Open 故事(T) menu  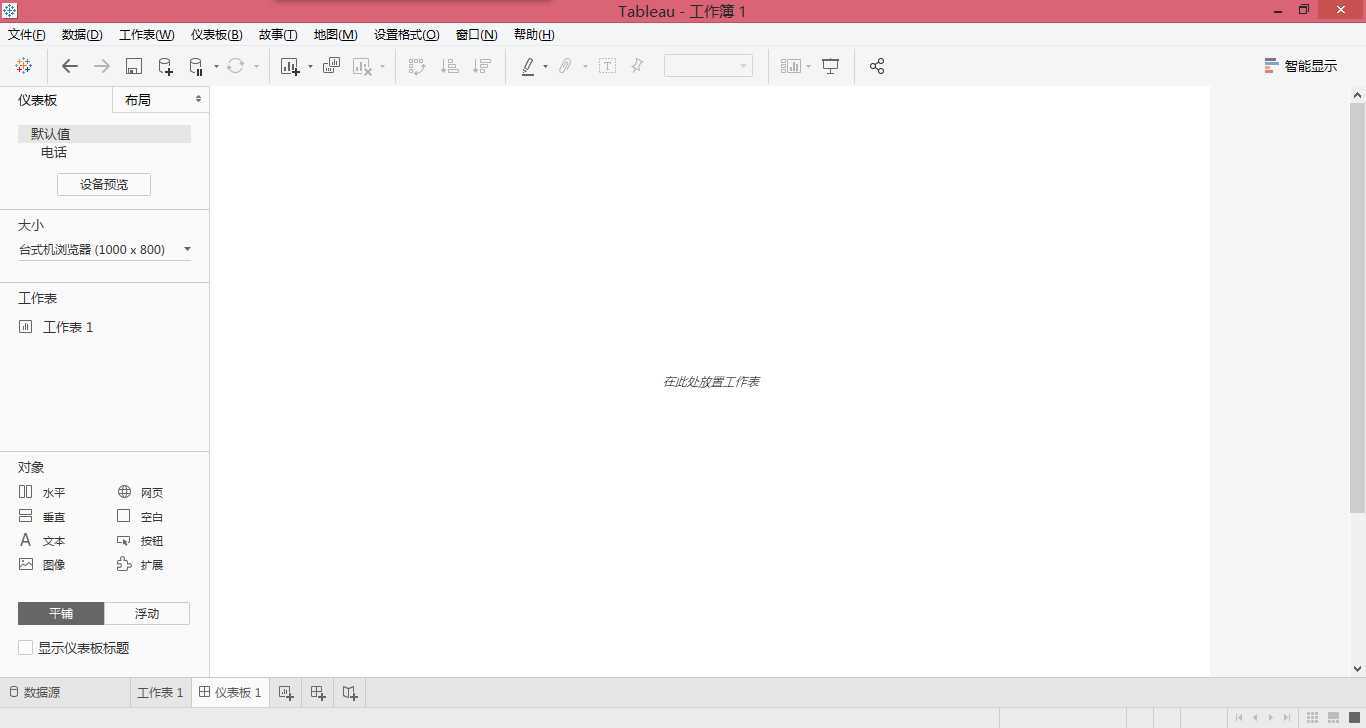pyautogui.click(x=278, y=34)
